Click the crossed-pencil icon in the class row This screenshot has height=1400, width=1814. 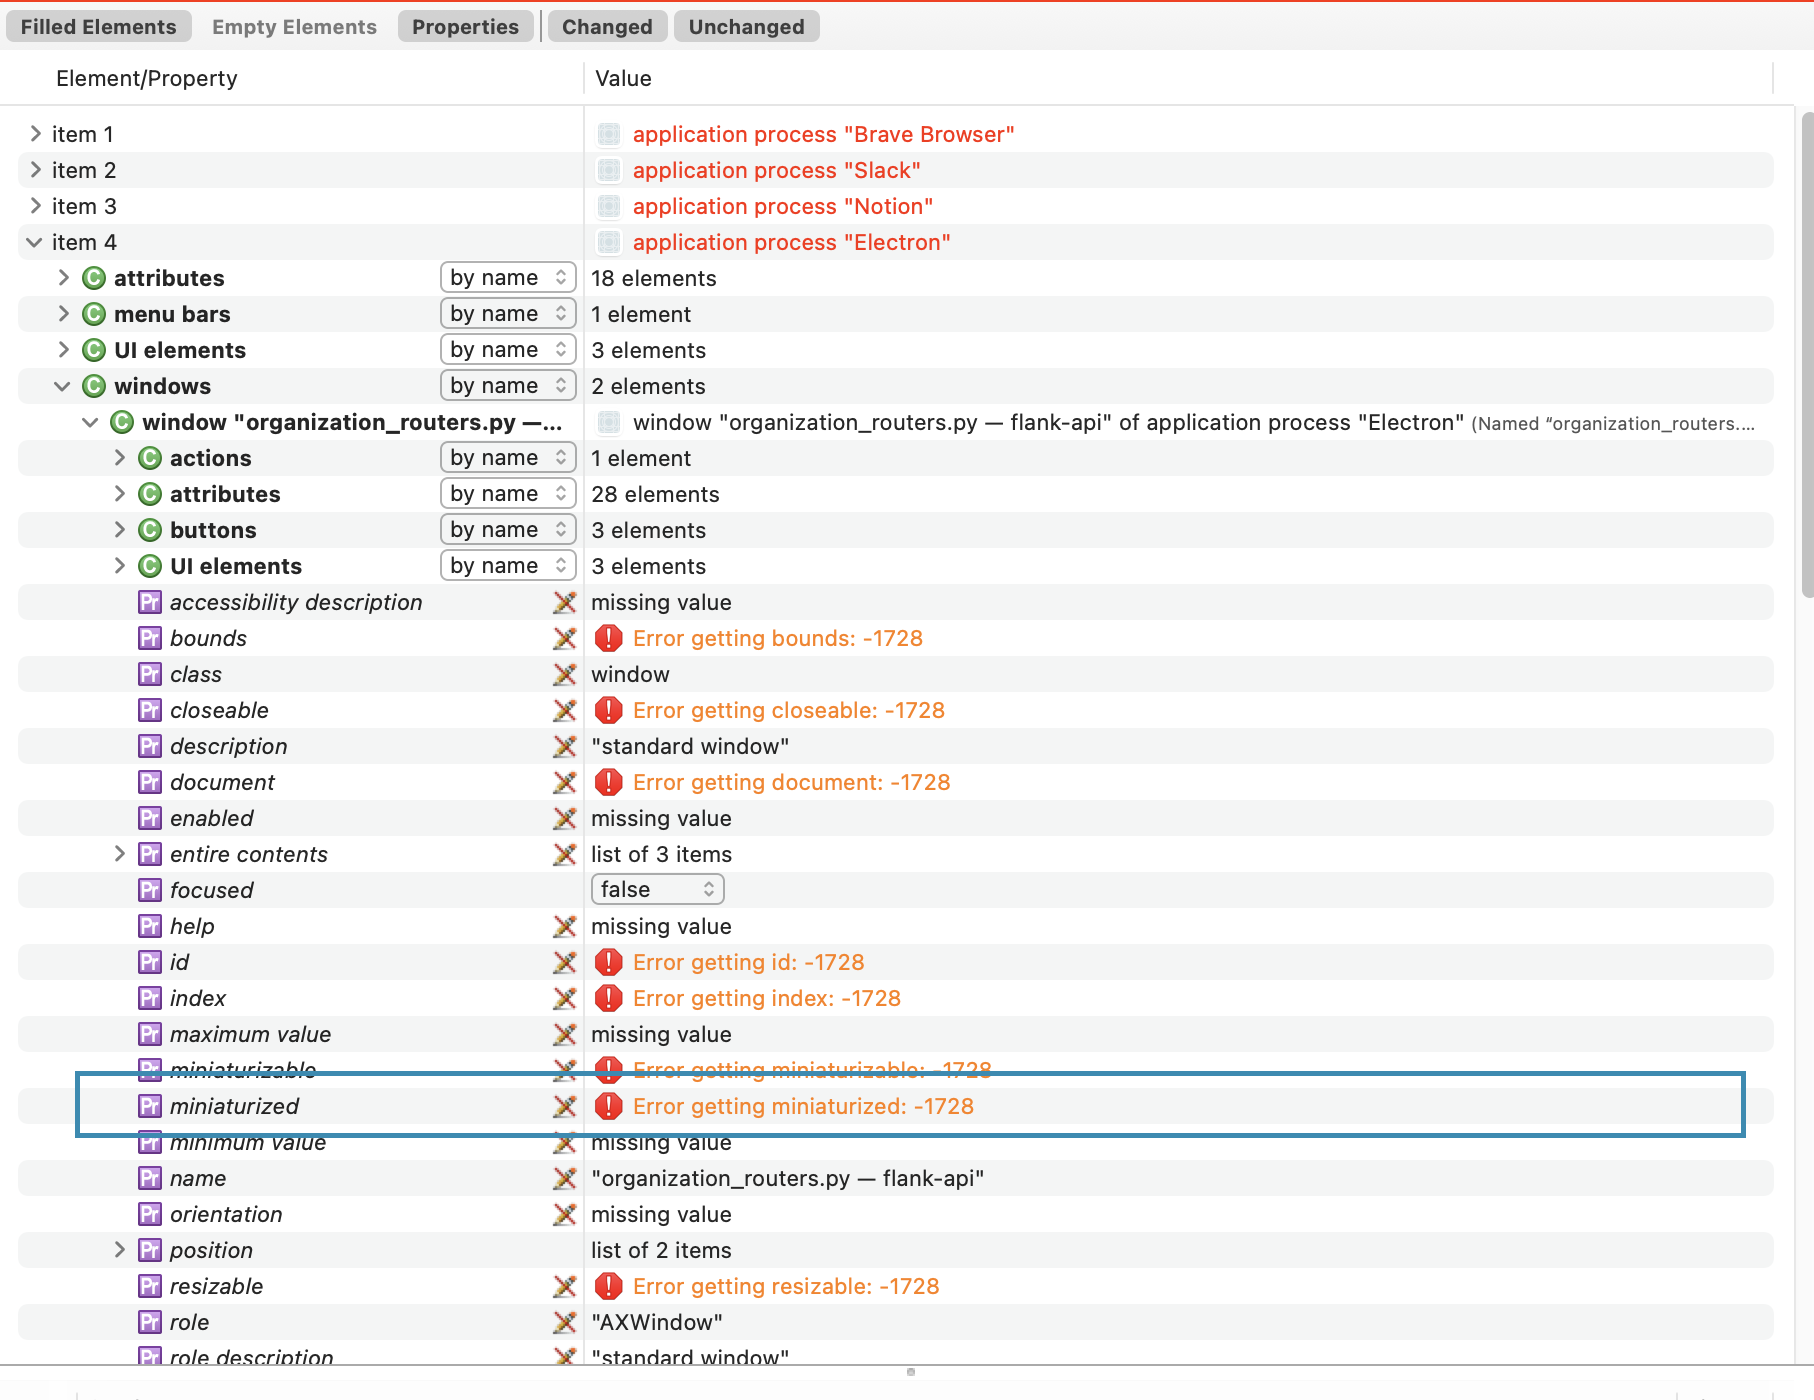click(x=565, y=674)
